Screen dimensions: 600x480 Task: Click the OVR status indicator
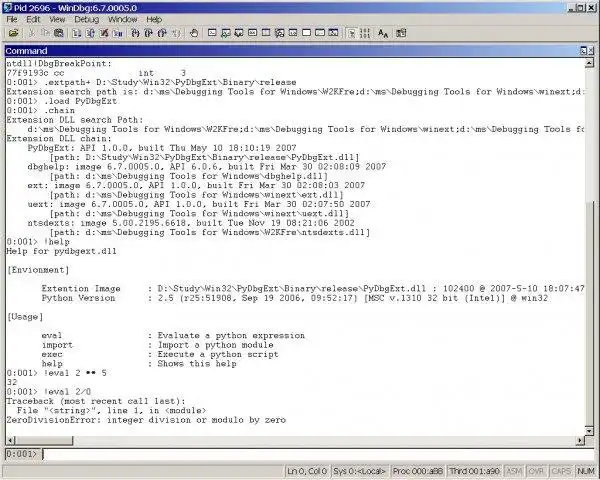[x=536, y=471]
